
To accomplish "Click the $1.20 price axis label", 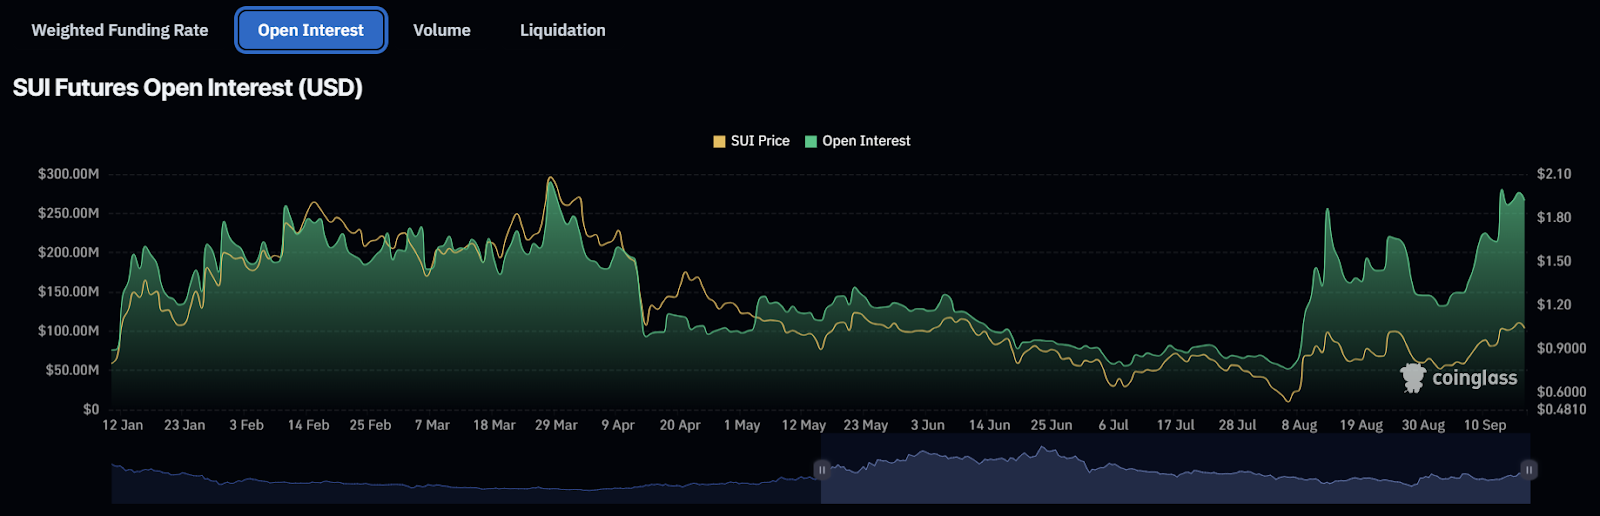I will tap(1554, 304).
